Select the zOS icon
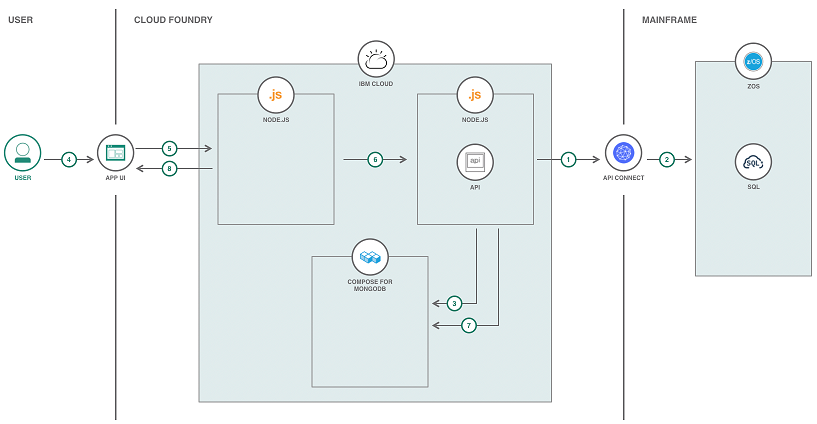 pyautogui.click(x=753, y=62)
